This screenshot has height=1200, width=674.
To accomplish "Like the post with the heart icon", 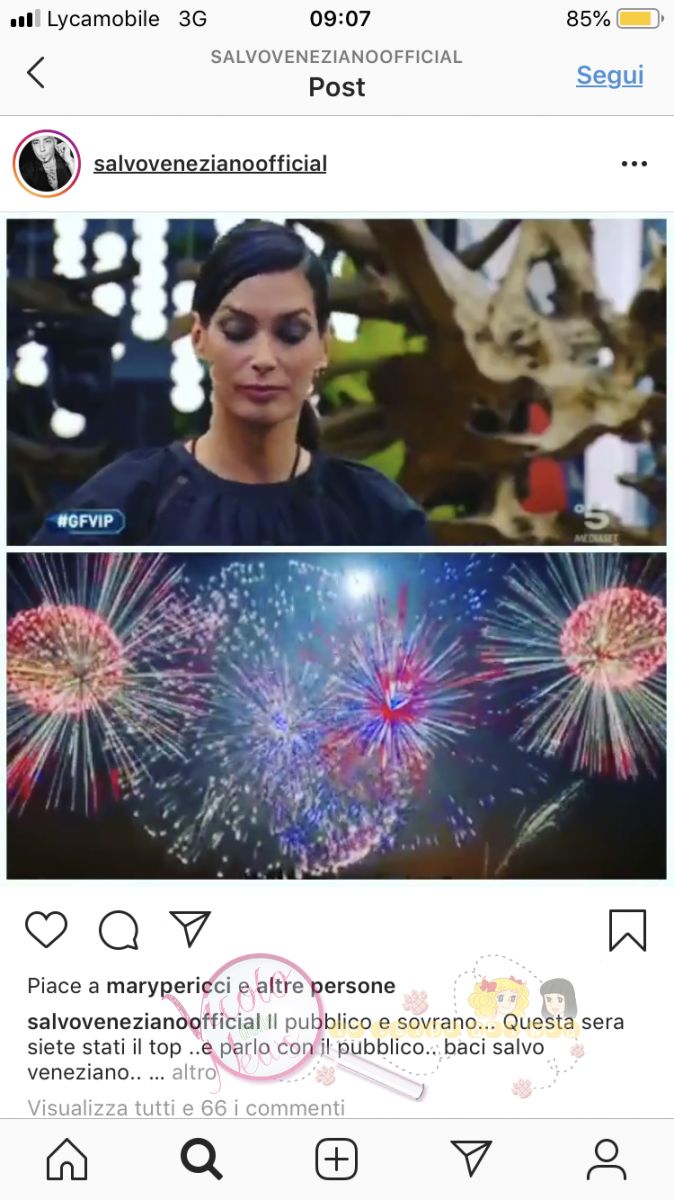I will 46,930.
